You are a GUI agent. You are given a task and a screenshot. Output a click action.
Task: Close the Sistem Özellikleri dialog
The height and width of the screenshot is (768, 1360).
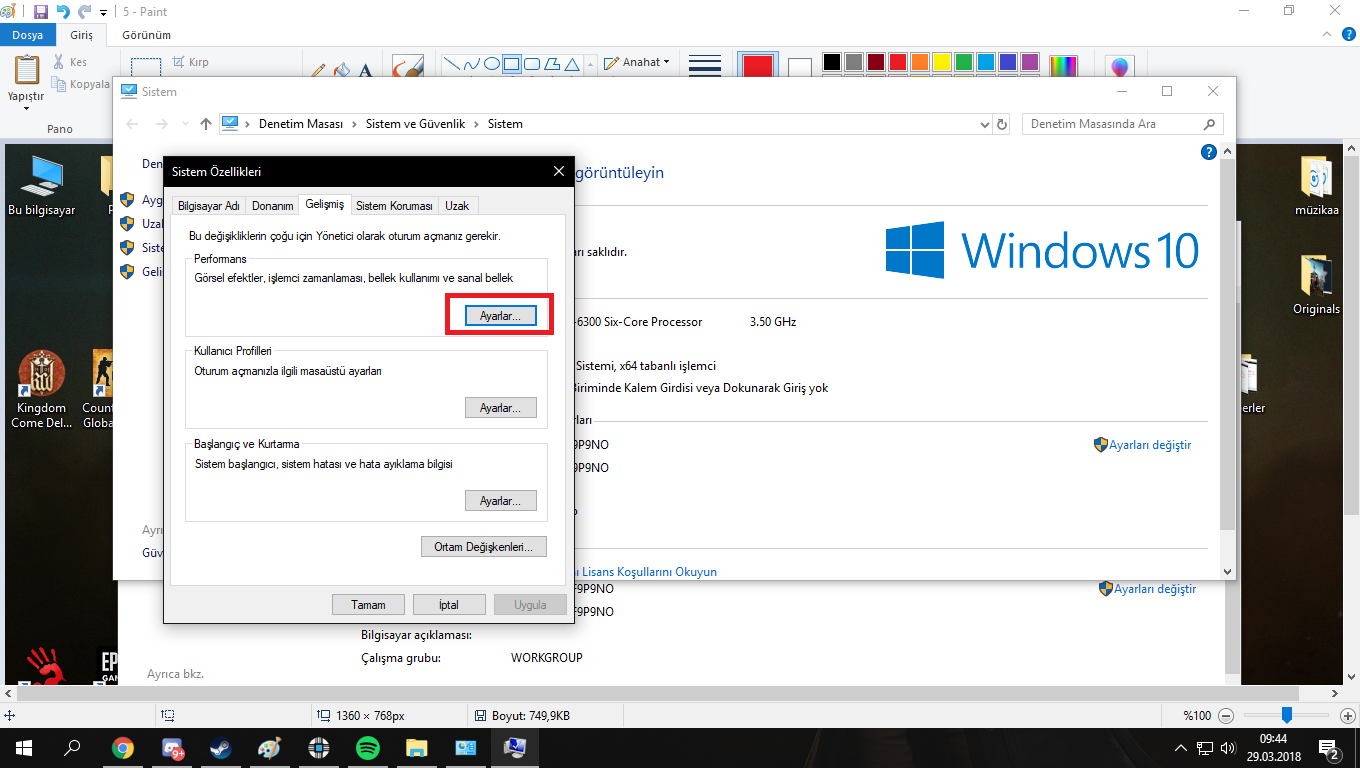(x=559, y=171)
